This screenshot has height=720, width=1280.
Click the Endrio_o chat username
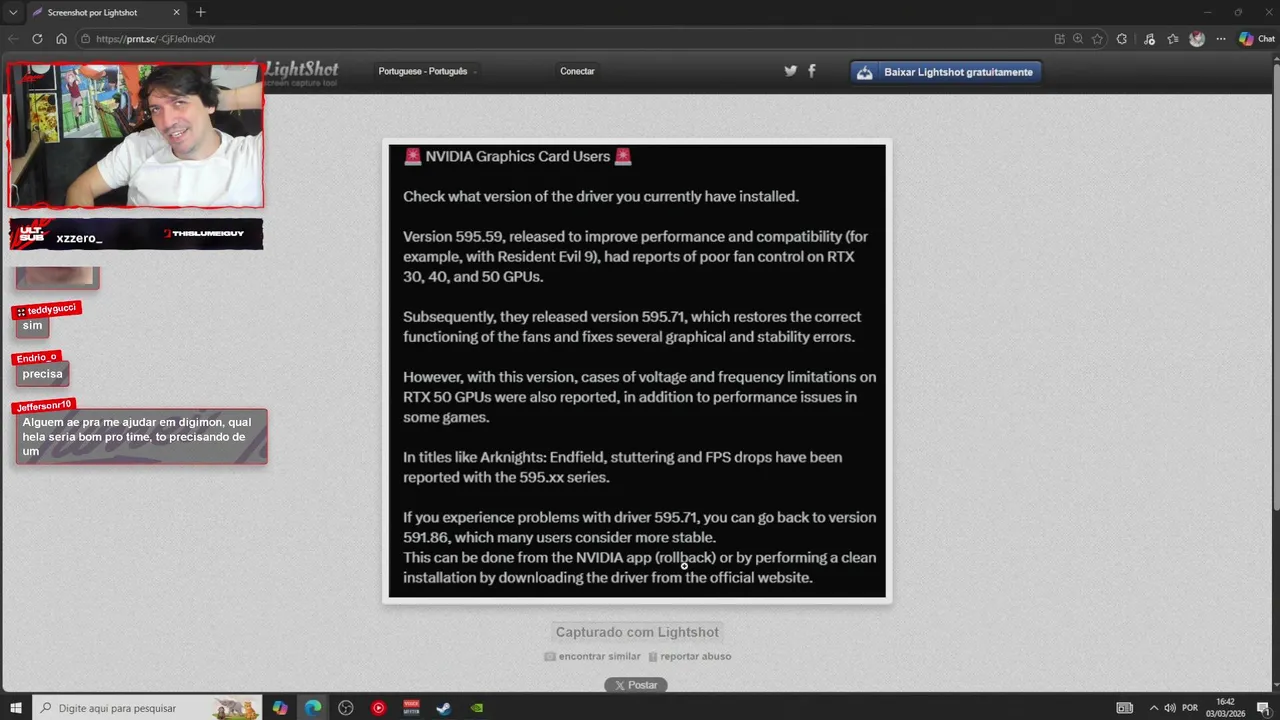pyautogui.click(x=37, y=358)
